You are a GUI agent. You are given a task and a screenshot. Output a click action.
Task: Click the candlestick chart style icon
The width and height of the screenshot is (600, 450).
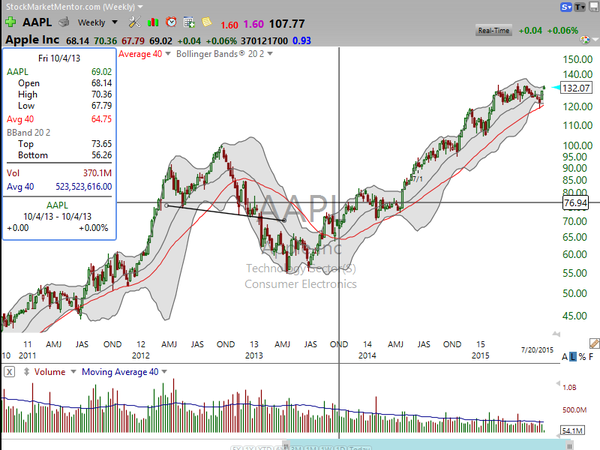[x=153, y=22]
